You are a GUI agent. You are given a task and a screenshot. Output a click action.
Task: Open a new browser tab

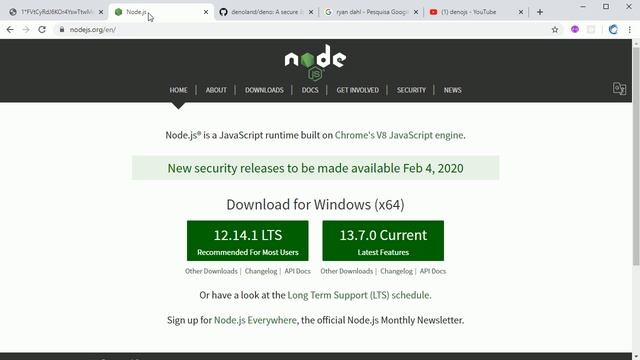point(540,12)
